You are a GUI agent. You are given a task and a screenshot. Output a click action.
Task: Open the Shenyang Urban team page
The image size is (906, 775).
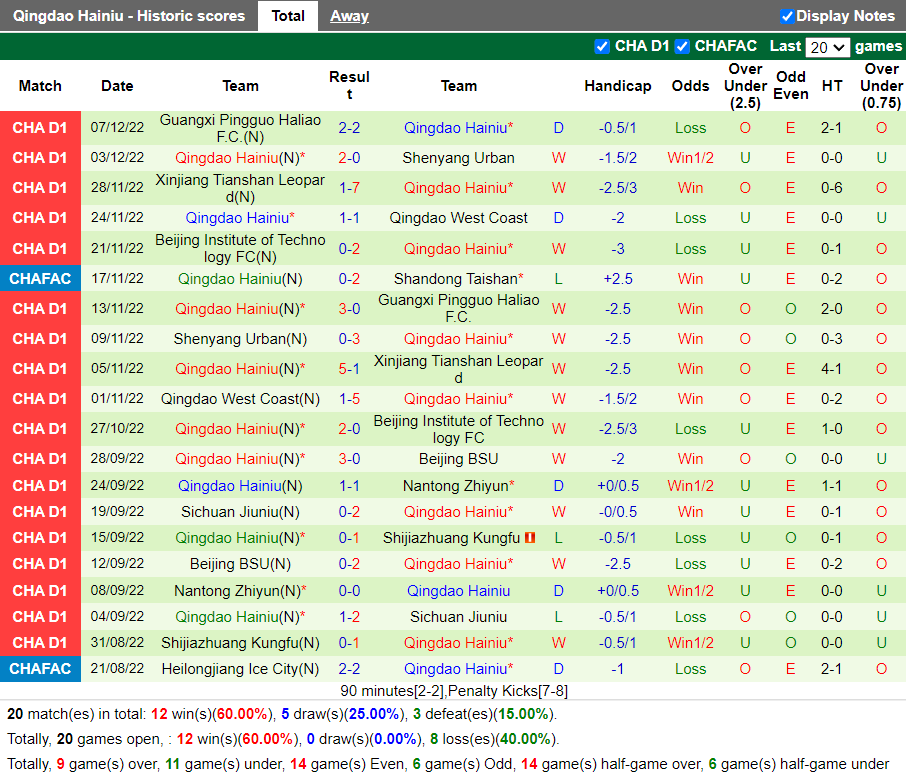tap(459, 157)
